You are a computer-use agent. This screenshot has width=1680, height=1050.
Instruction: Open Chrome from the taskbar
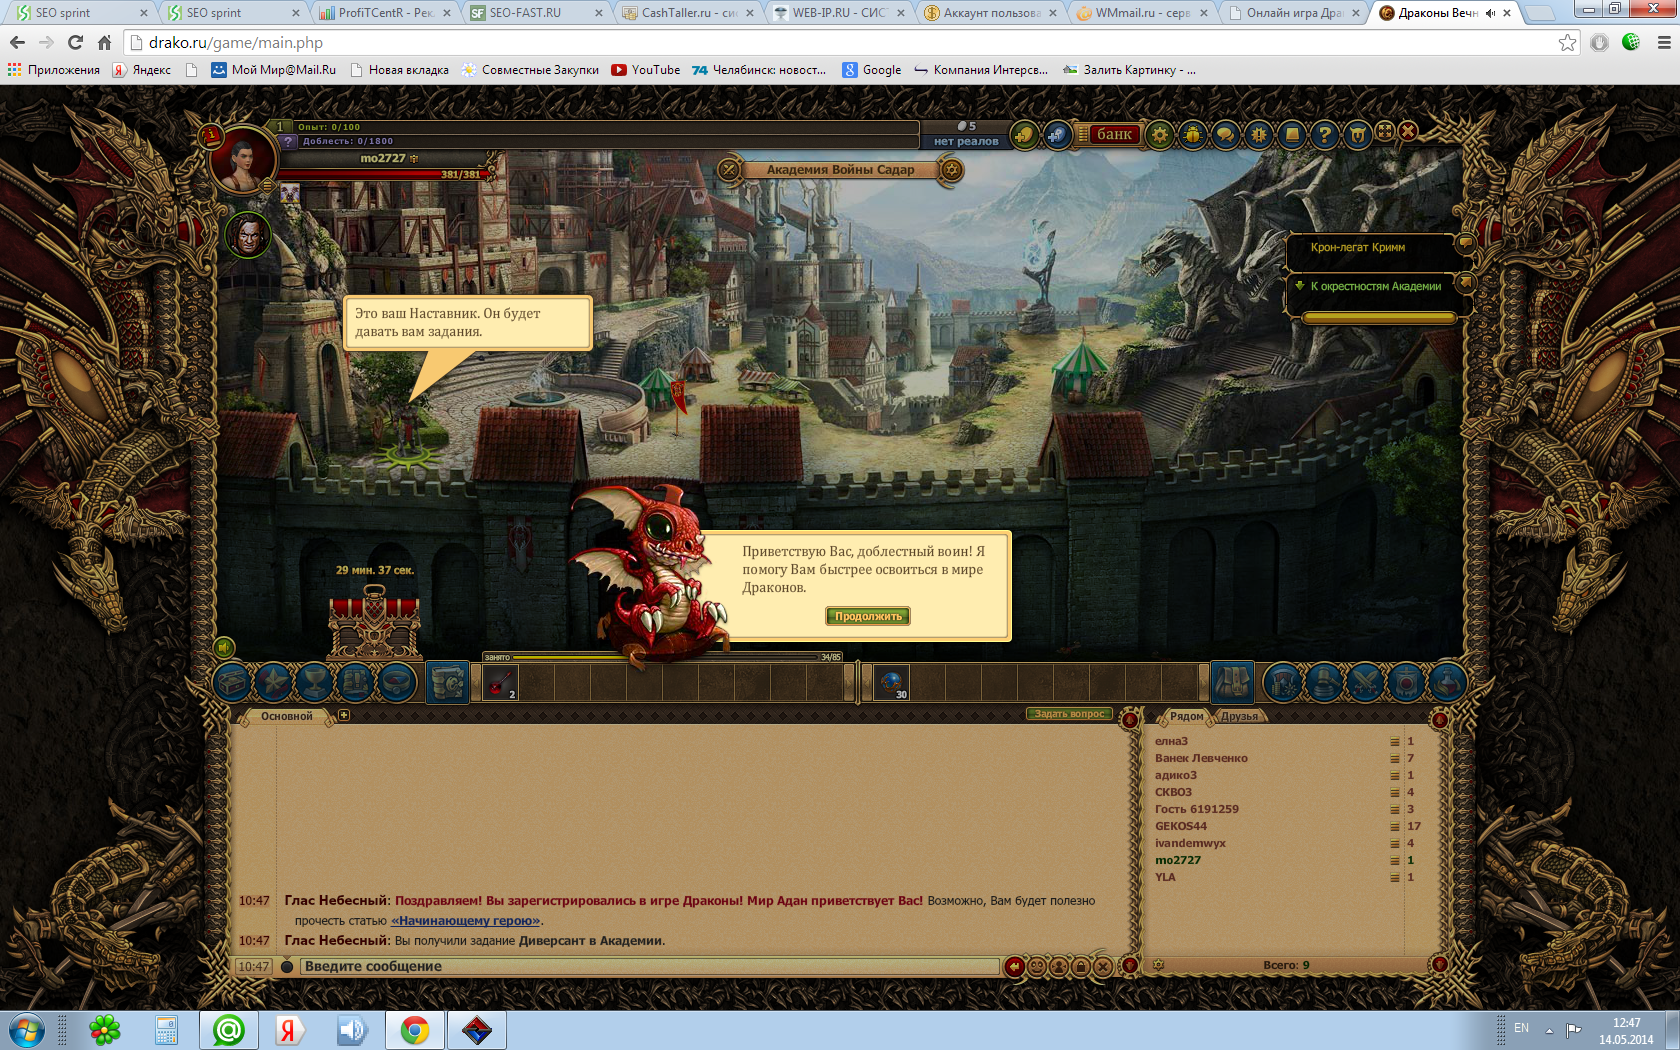[415, 1030]
